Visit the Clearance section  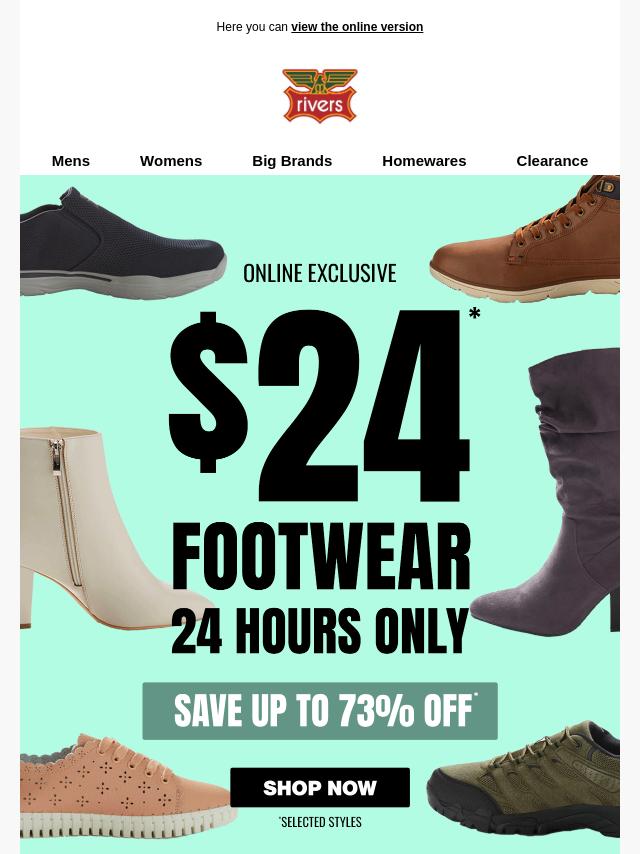552,161
